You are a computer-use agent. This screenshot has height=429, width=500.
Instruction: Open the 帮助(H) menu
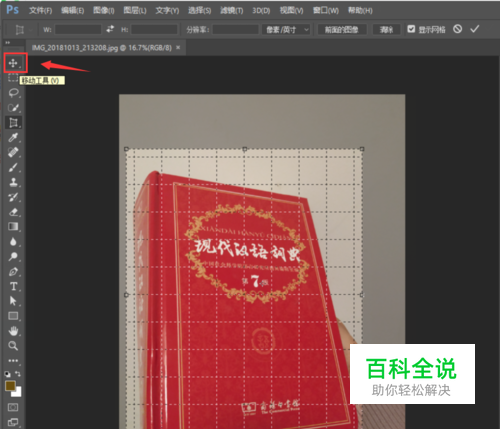click(360, 11)
